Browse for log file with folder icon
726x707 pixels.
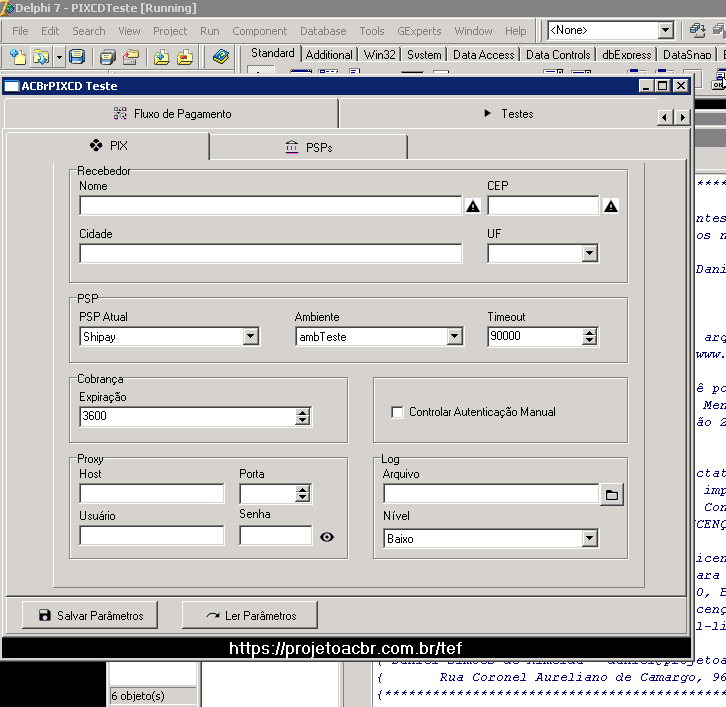612,495
